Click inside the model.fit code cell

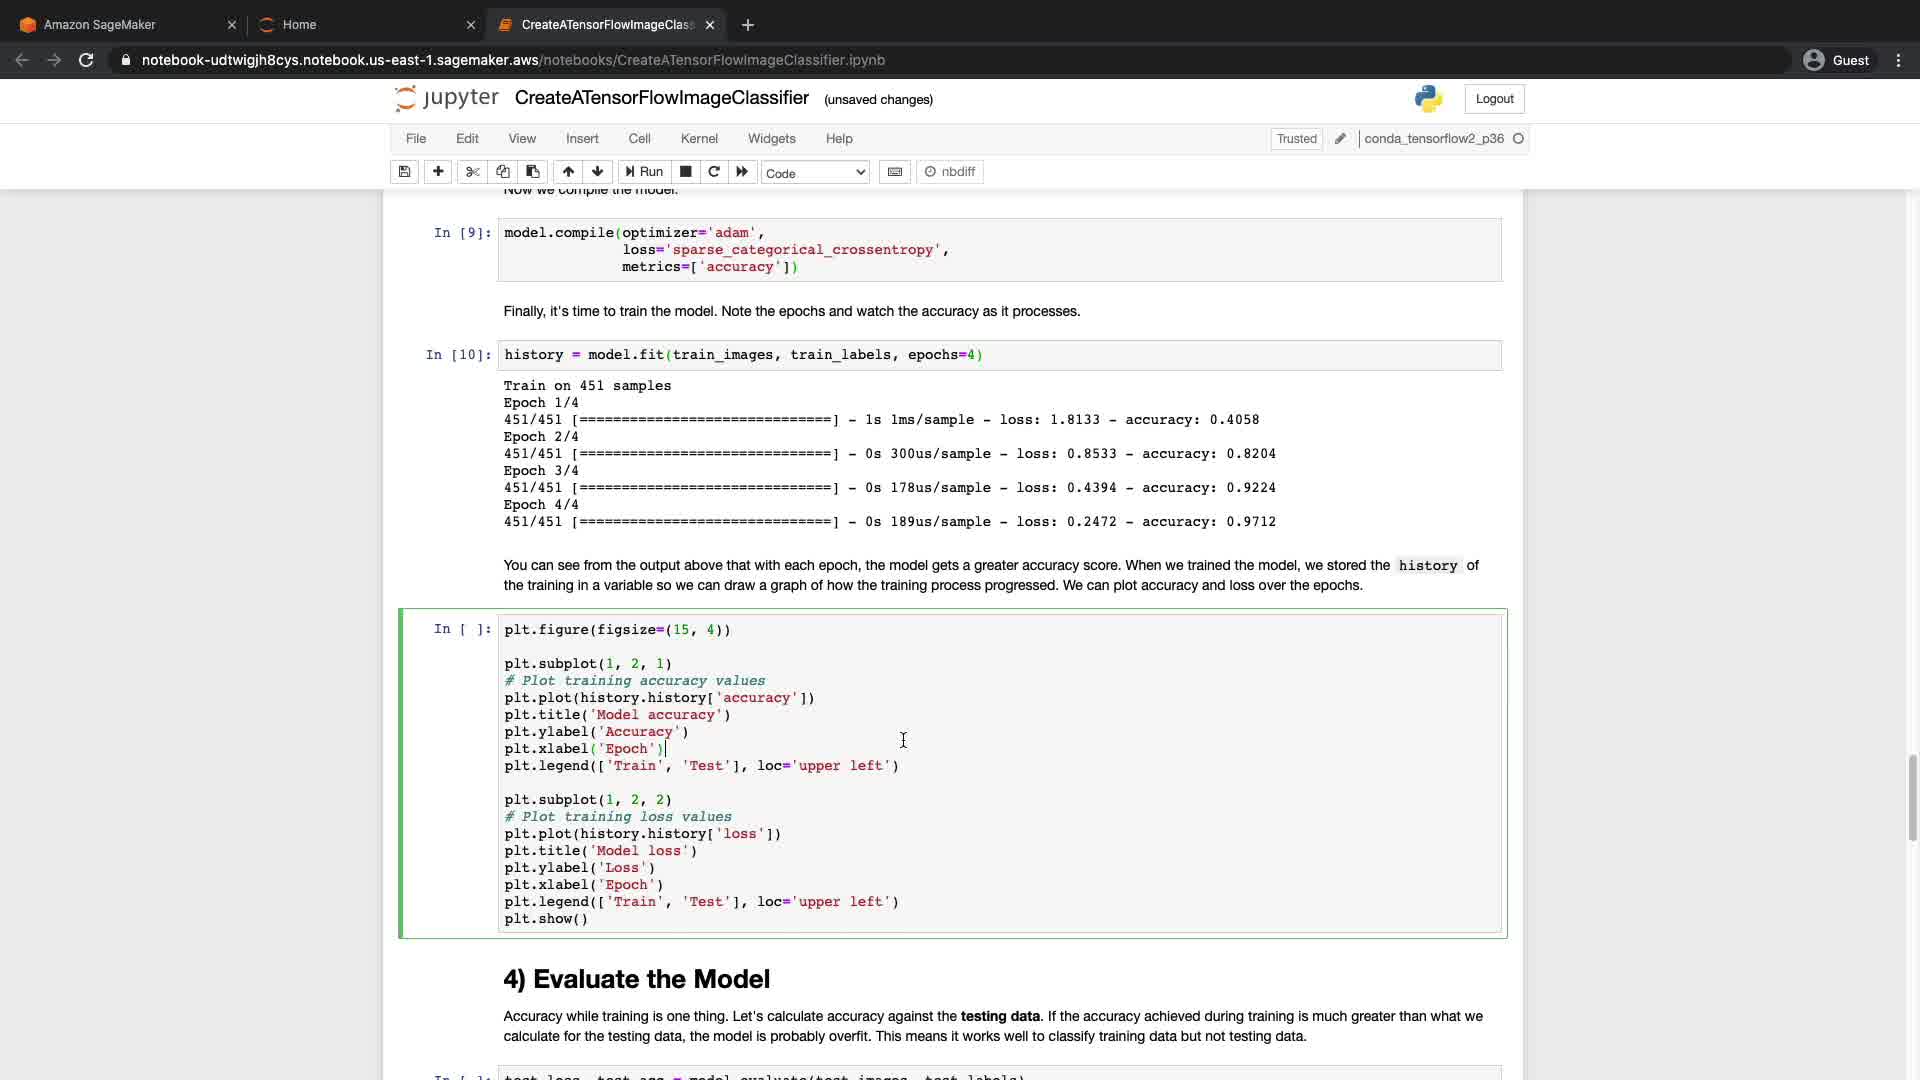tap(1100, 356)
